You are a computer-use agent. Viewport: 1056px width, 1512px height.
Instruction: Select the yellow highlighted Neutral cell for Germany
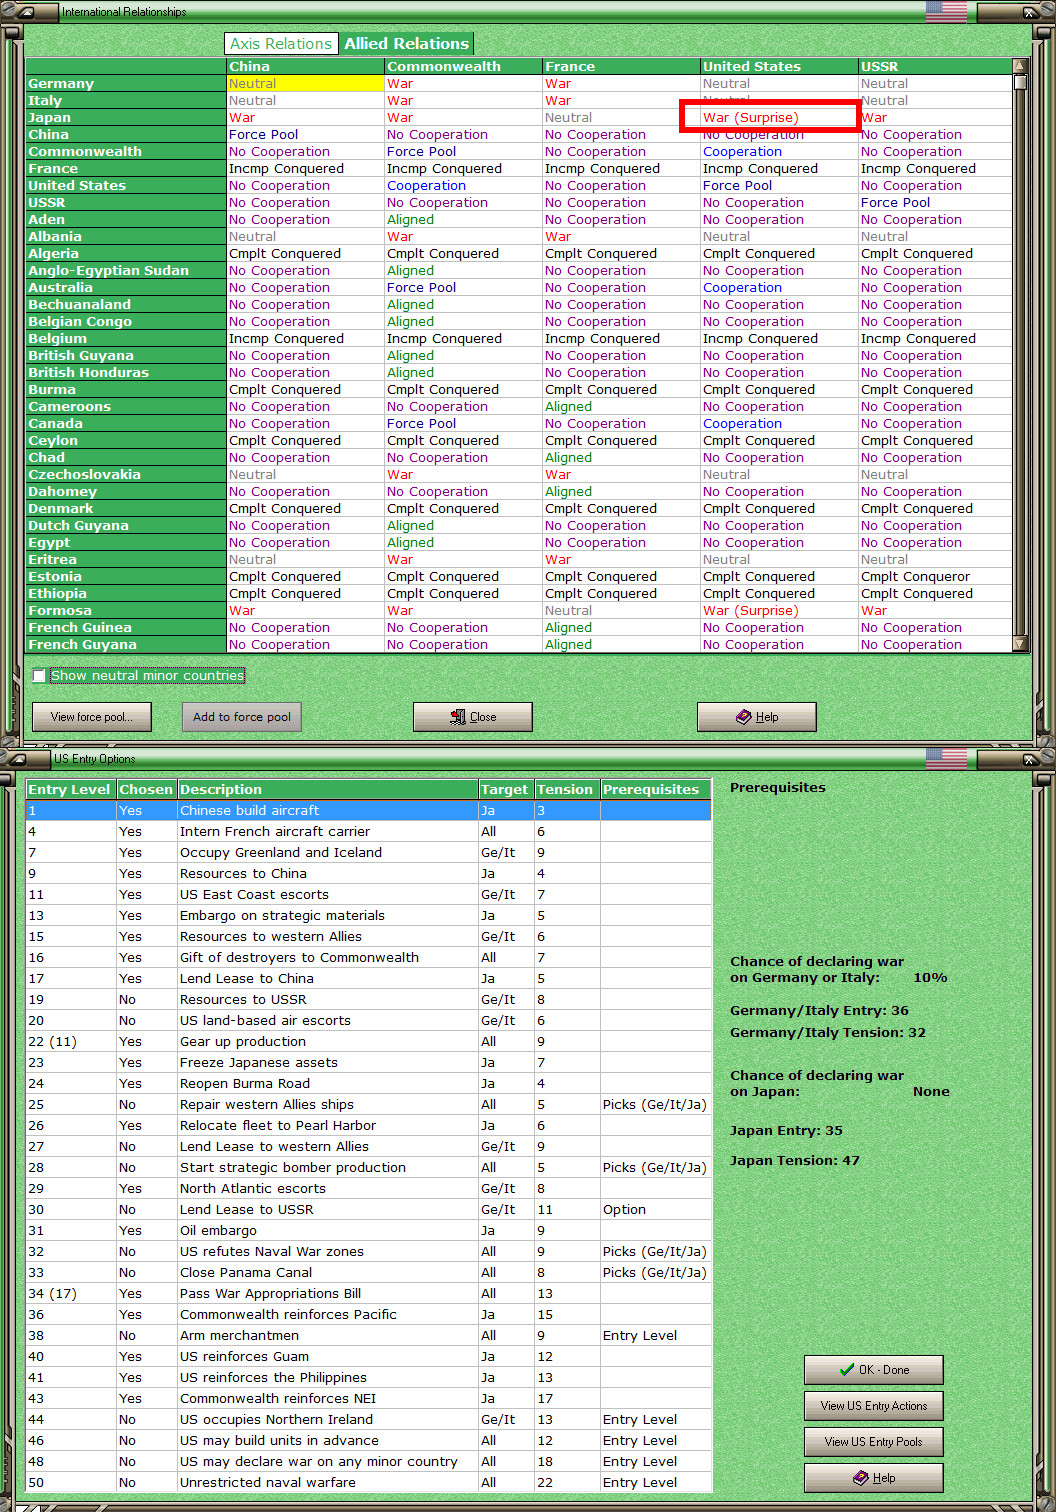point(305,84)
